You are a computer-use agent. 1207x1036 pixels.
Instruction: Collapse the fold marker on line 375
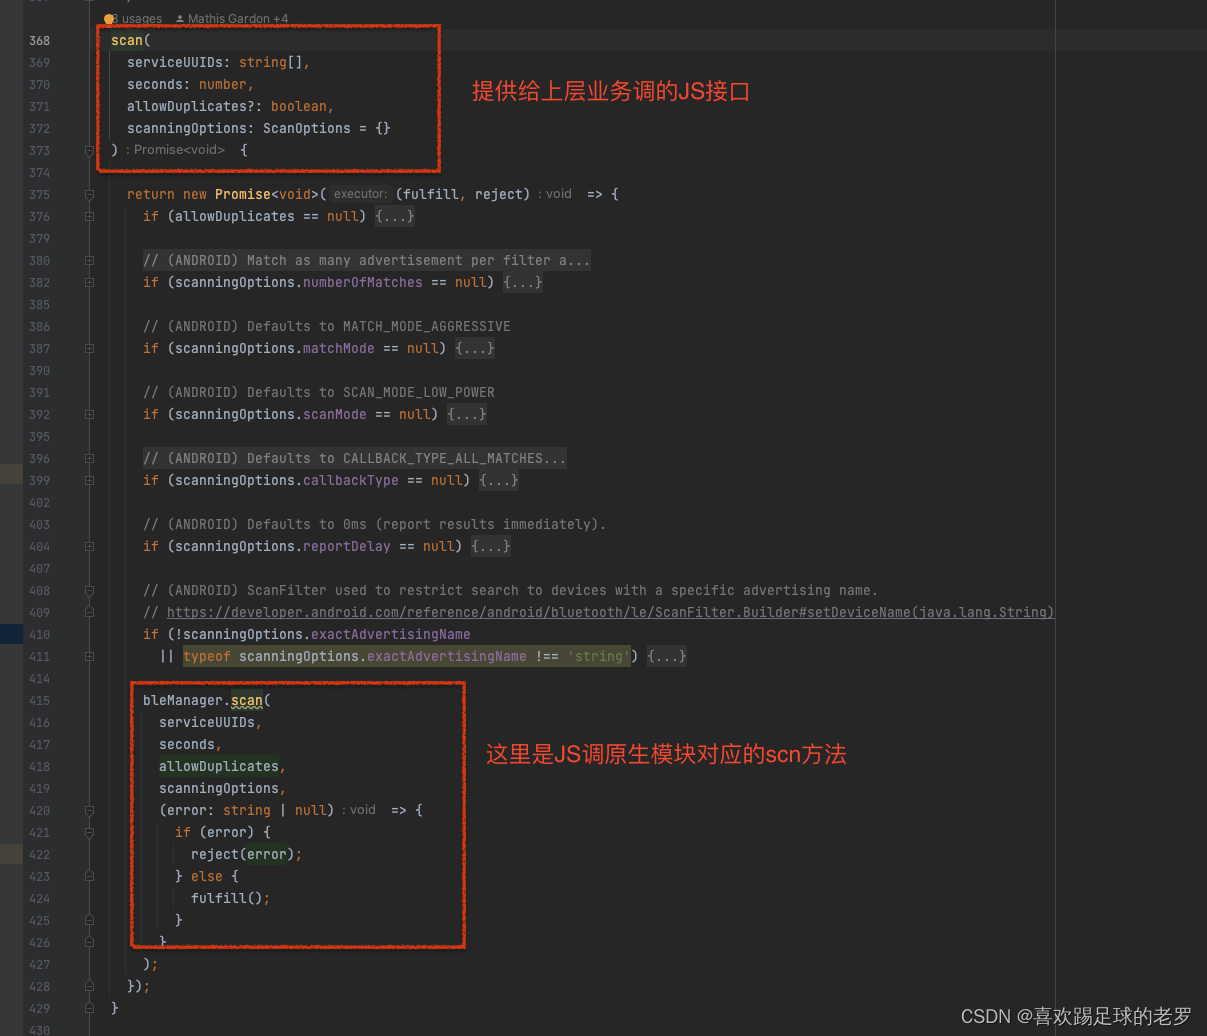pyautogui.click(x=89, y=195)
